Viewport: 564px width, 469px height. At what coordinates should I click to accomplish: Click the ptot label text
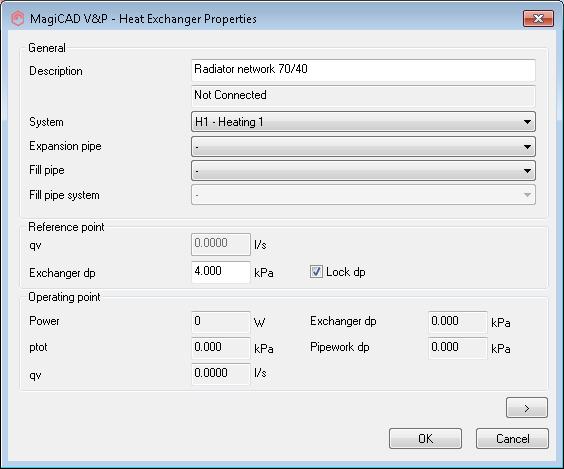tap(38, 347)
